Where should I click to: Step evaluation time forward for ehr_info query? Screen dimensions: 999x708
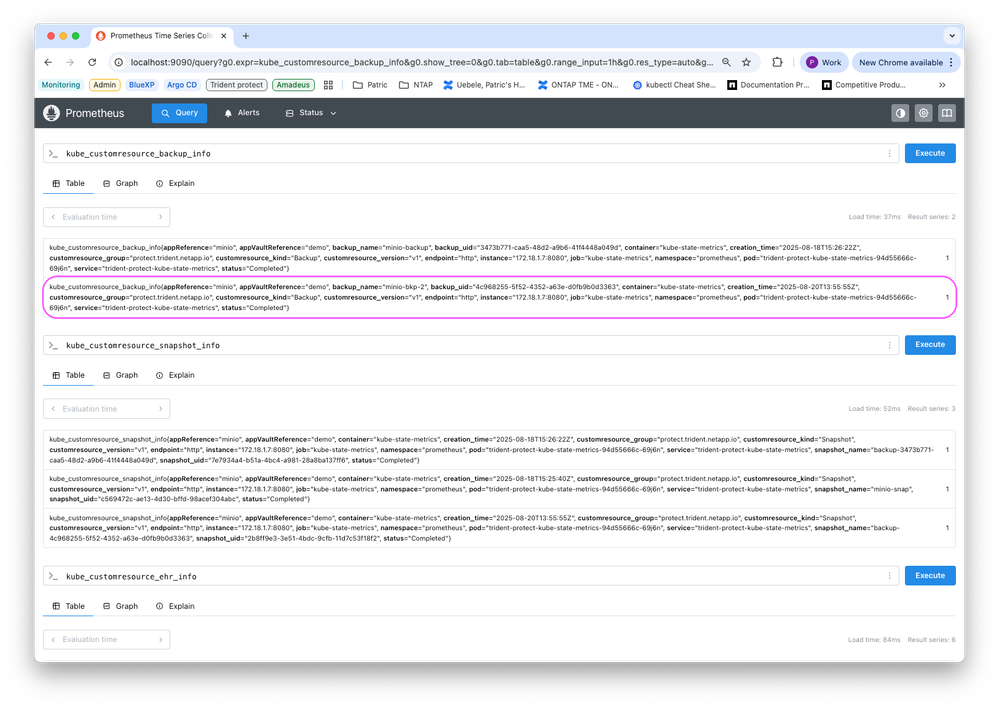[161, 640]
